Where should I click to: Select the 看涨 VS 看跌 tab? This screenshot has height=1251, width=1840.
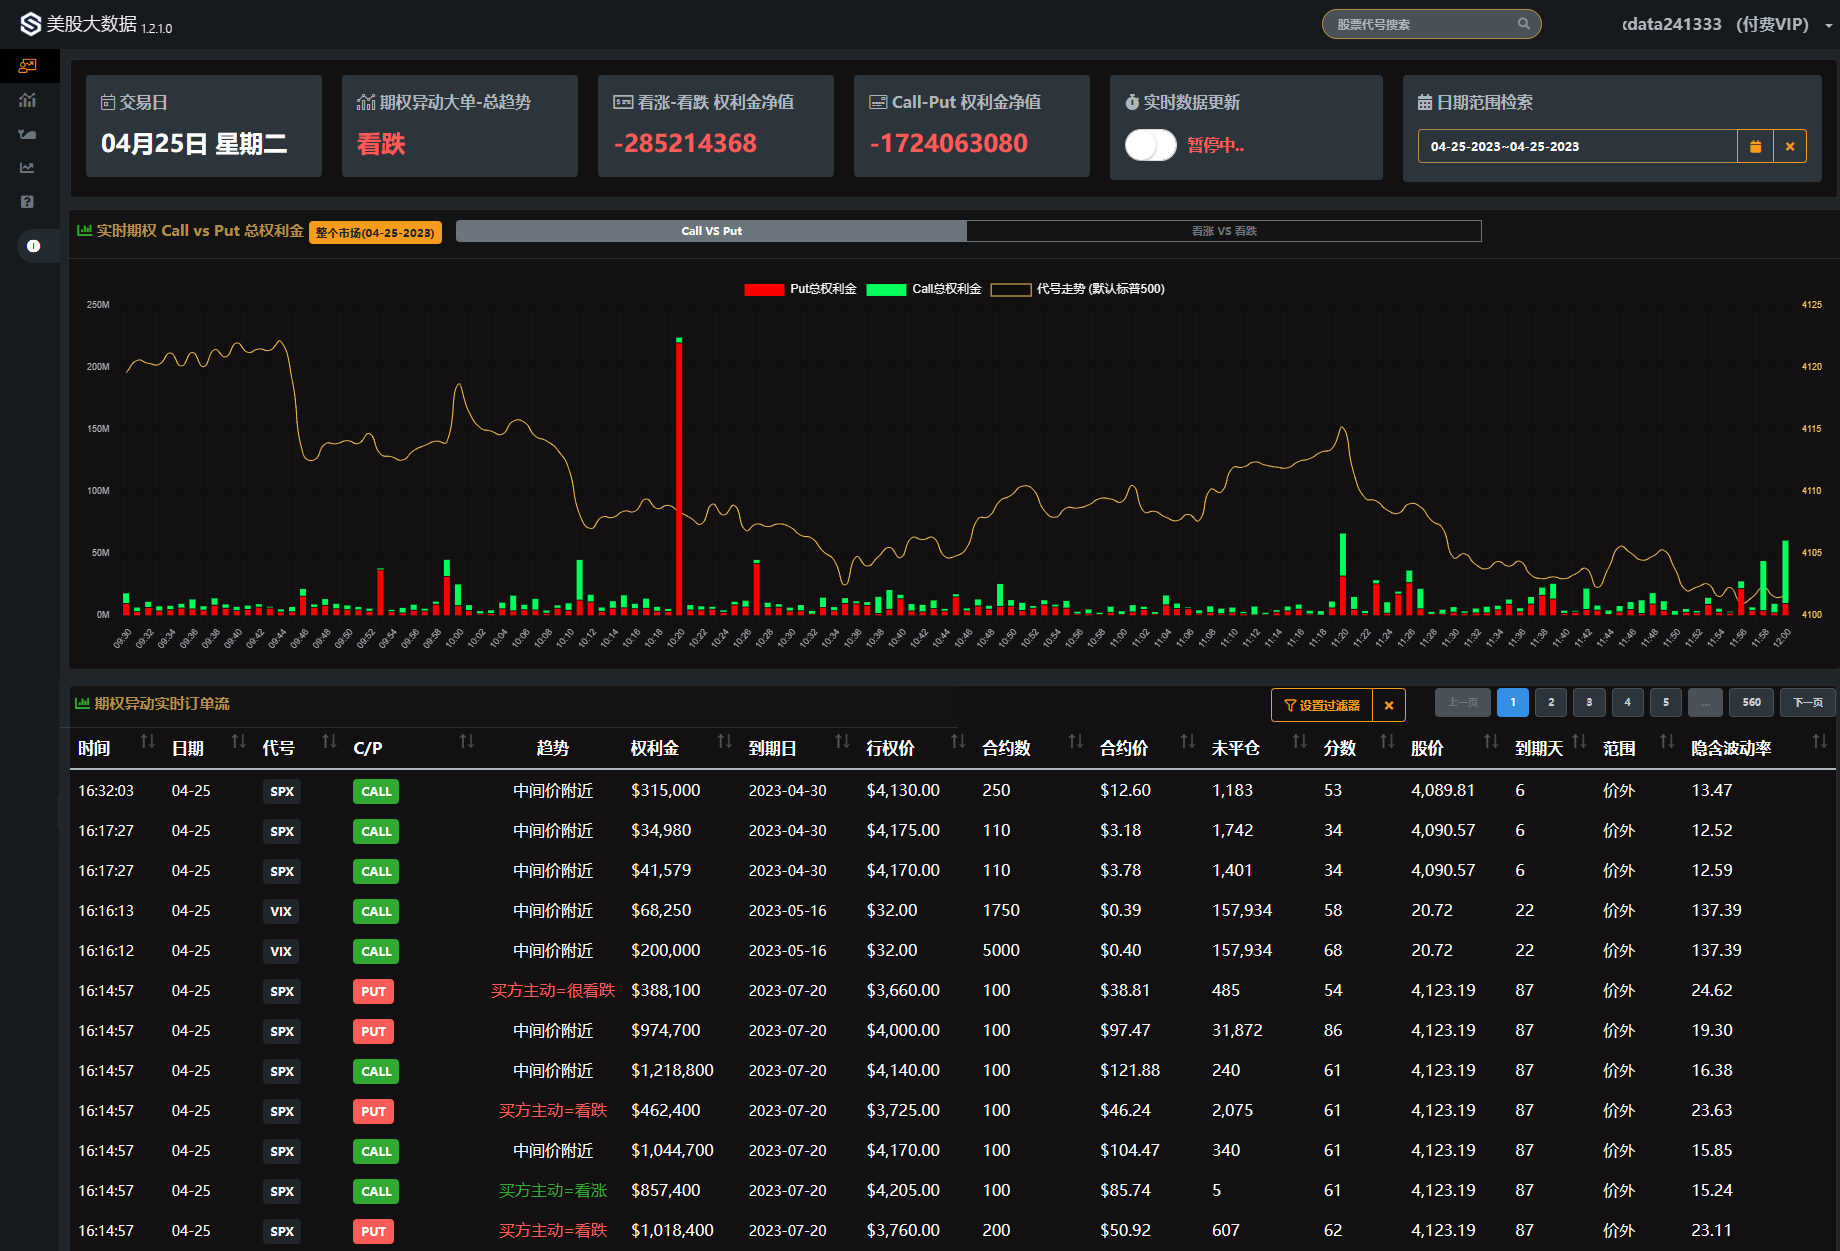click(x=1224, y=231)
